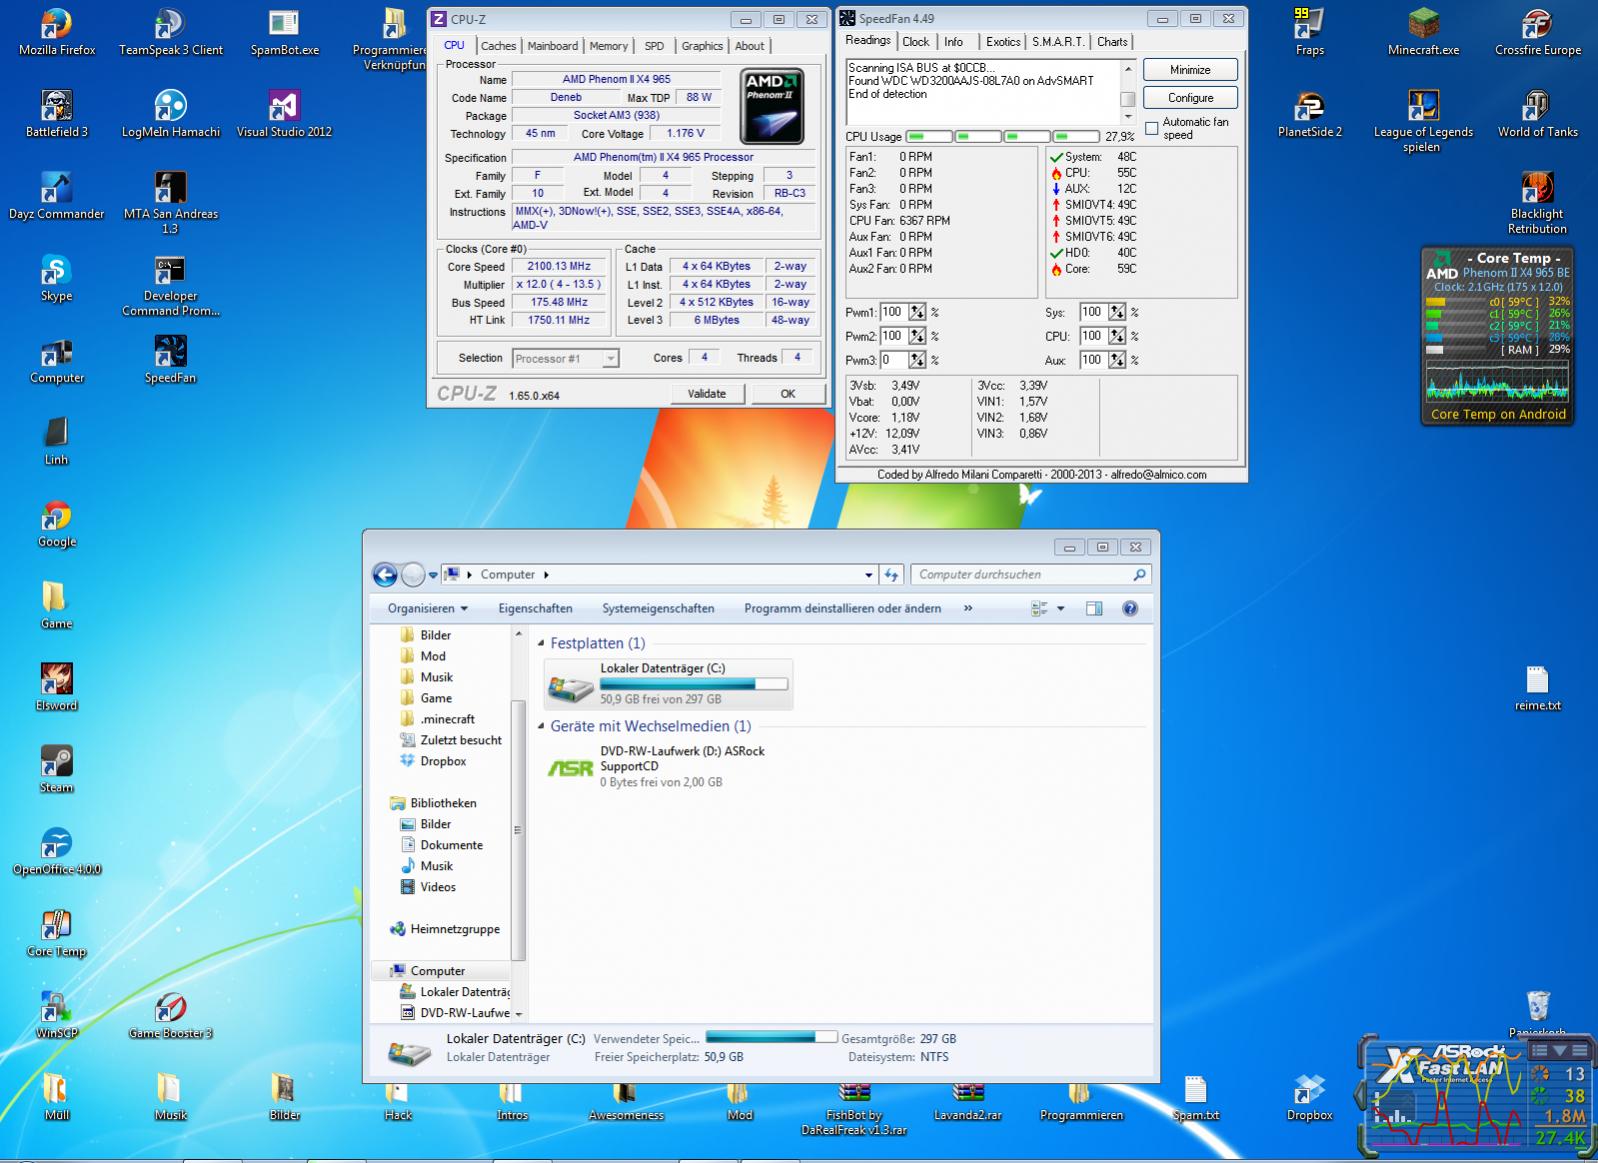Screen dimensions: 1598x1163
Task: Open Mozilla Firefox desktop icon
Action: [57, 32]
